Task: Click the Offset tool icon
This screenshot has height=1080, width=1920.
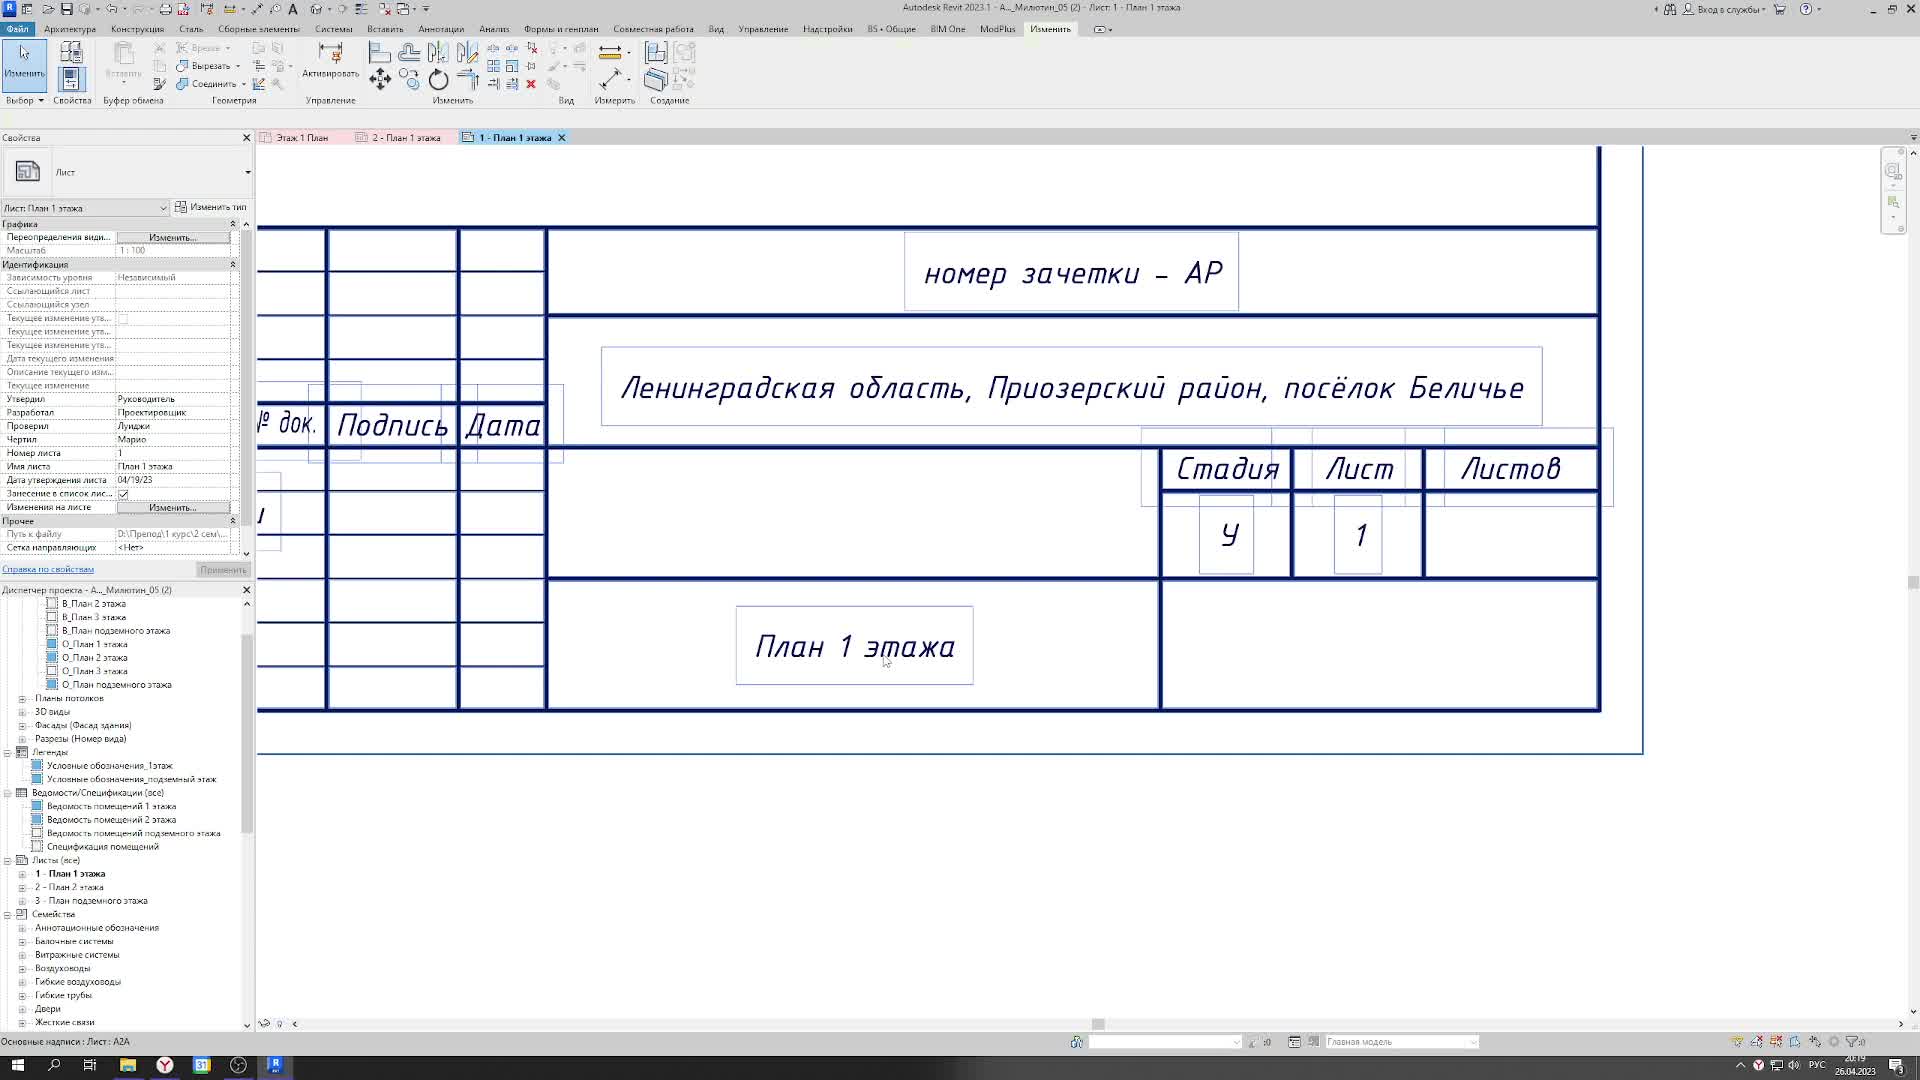Action: tap(409, 52)
